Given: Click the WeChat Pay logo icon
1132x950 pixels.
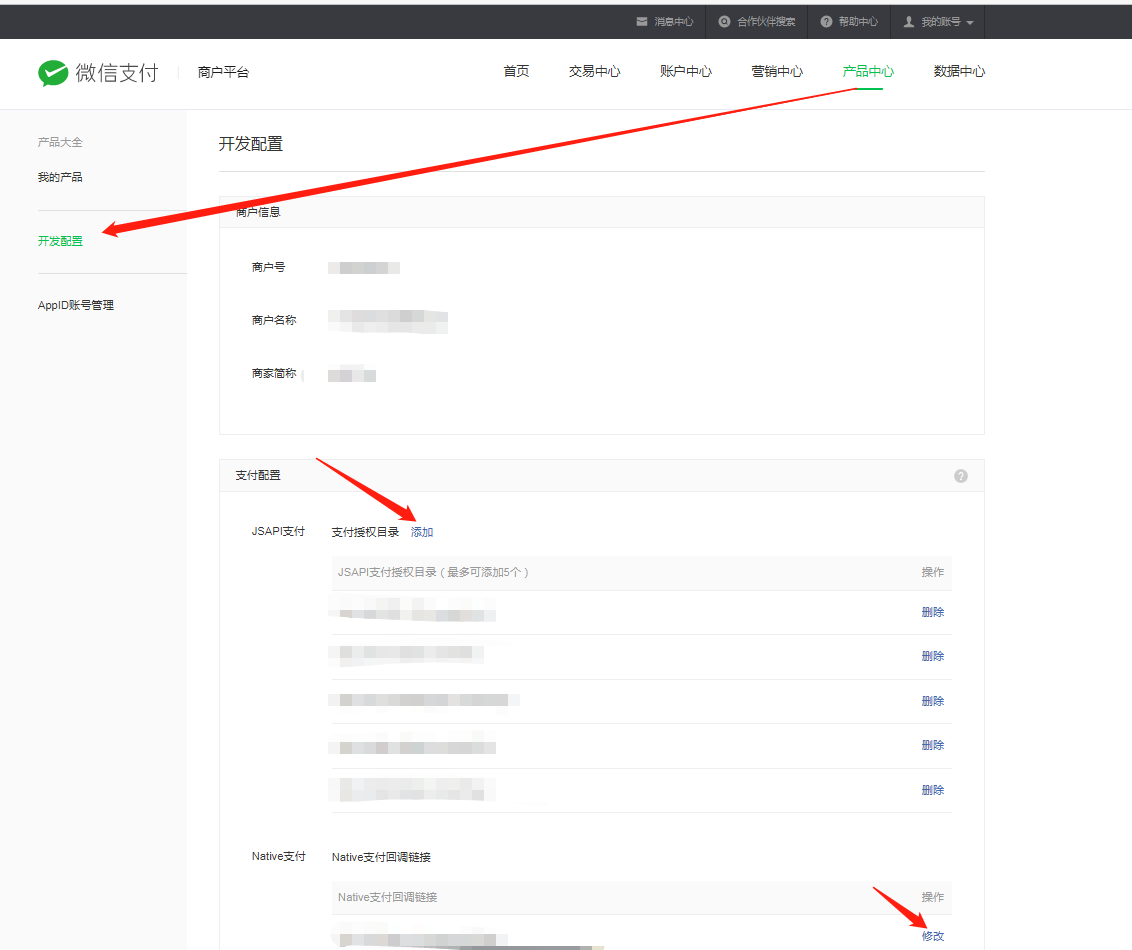Looking at the screenshot, I should [53, 73].
